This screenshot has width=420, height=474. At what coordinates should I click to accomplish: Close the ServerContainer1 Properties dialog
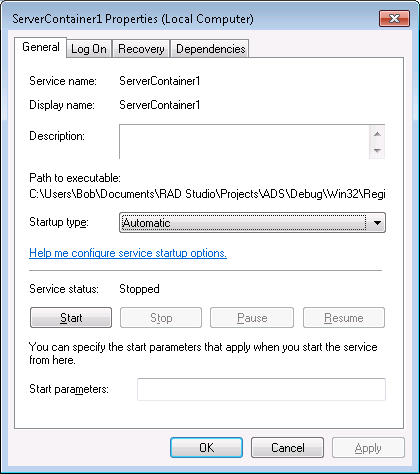tap(394, 18)
